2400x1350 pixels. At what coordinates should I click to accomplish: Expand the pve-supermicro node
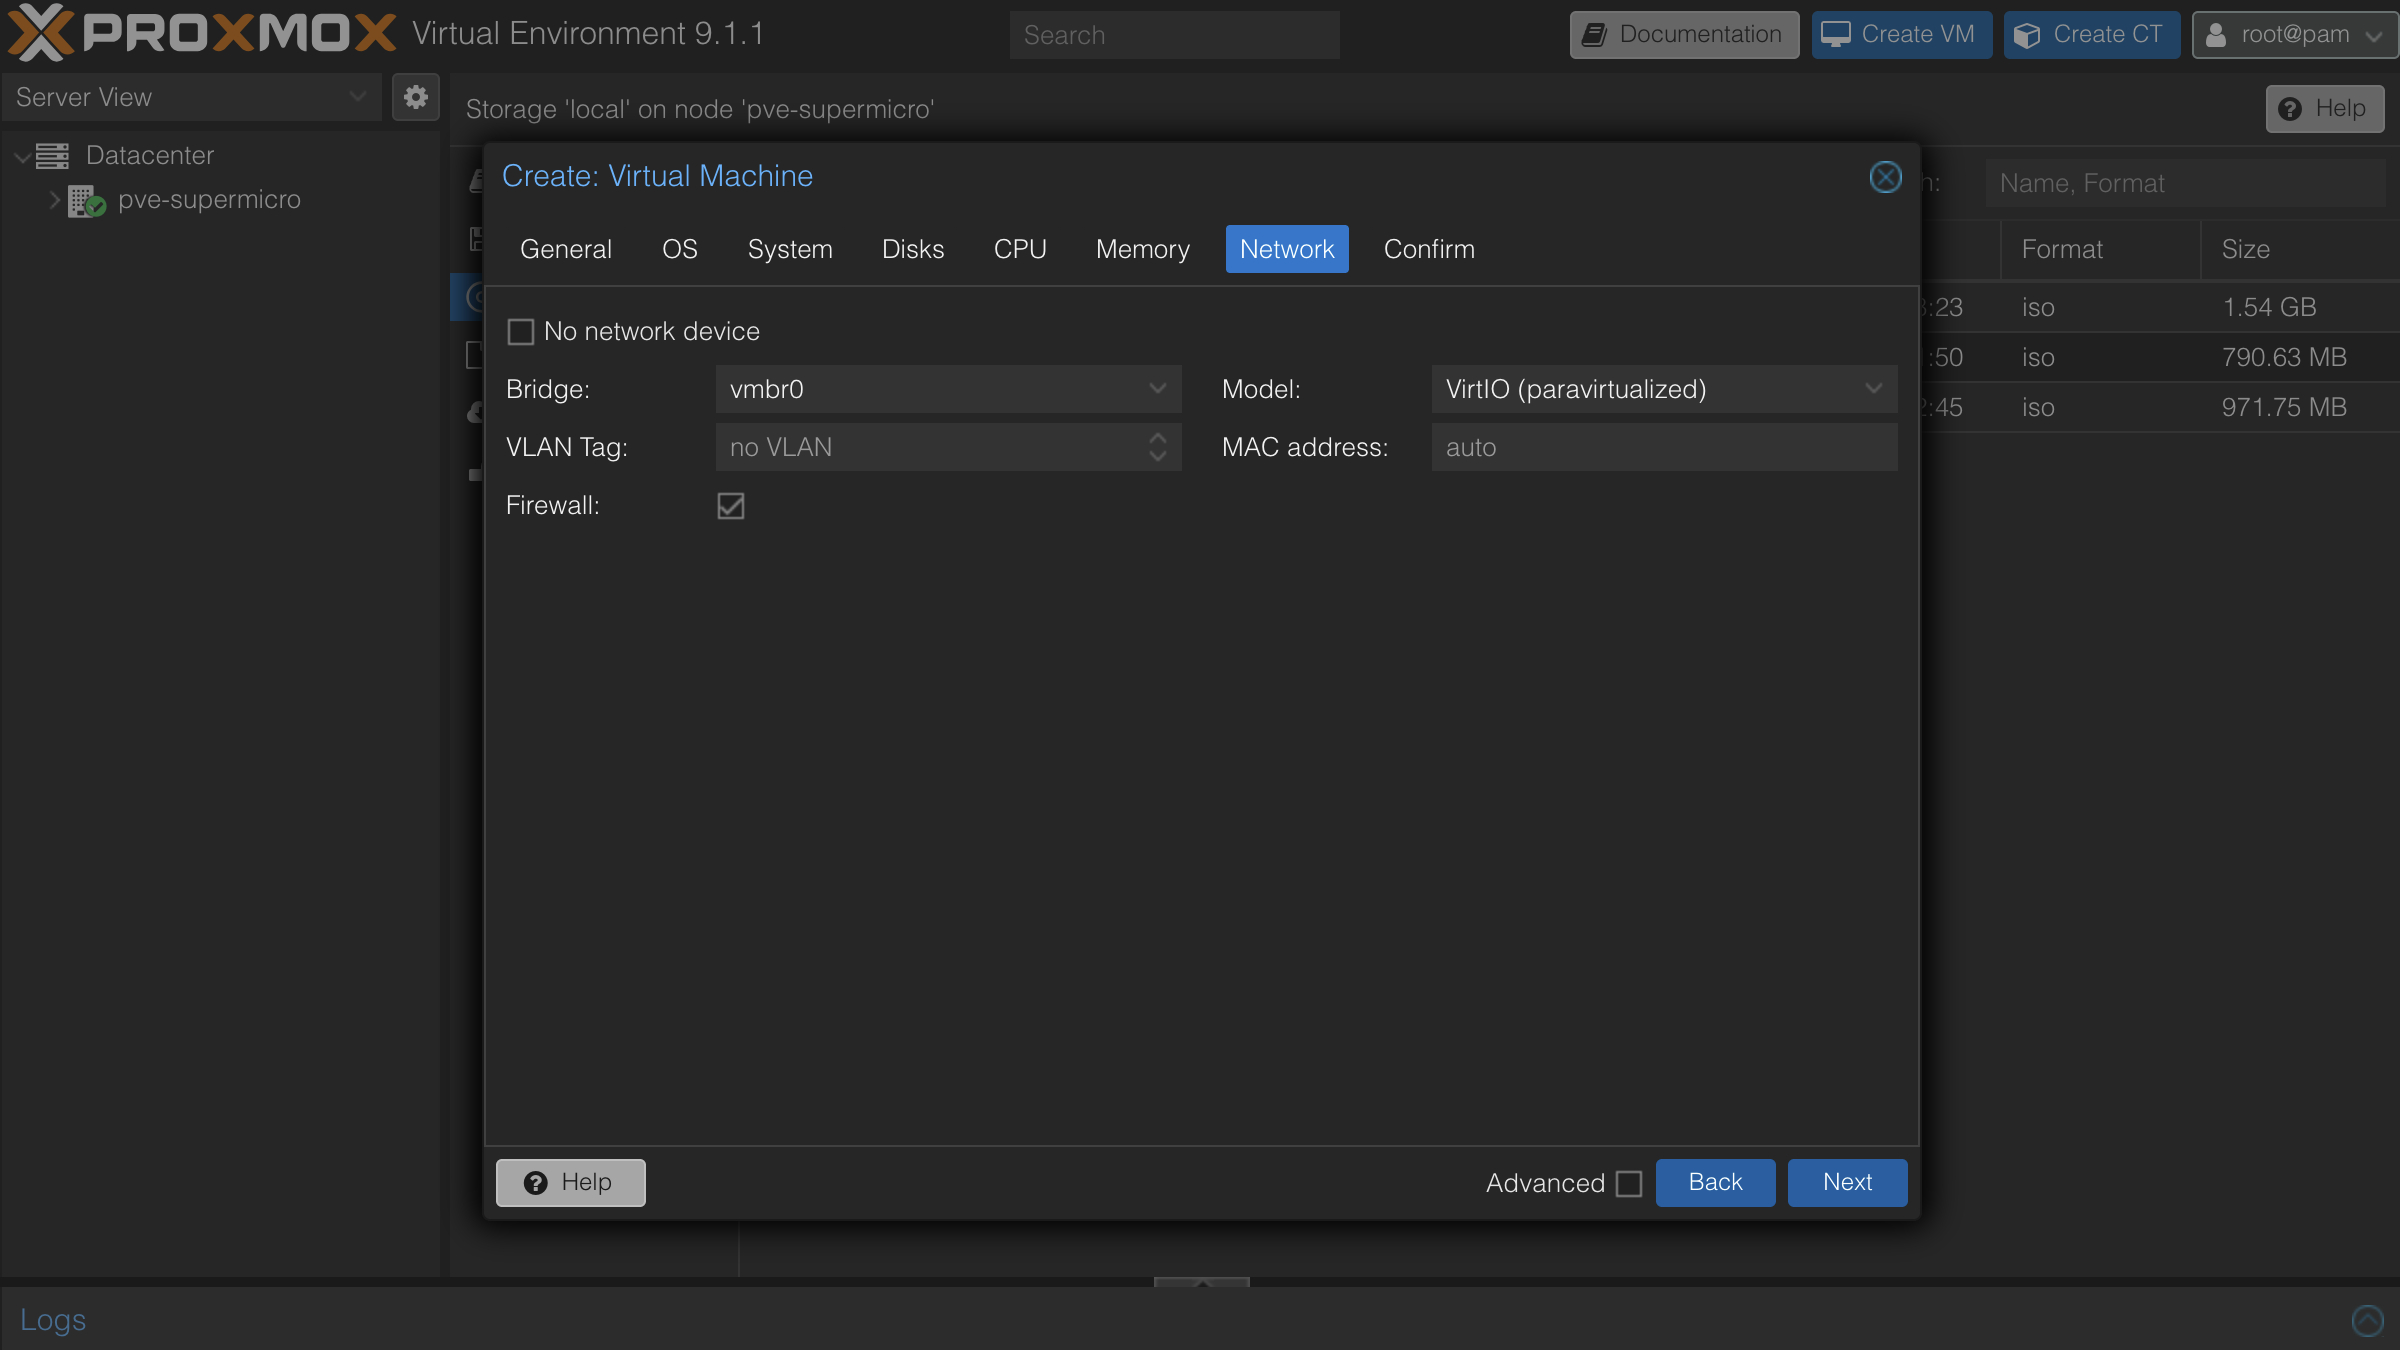(x=55, y=200)
